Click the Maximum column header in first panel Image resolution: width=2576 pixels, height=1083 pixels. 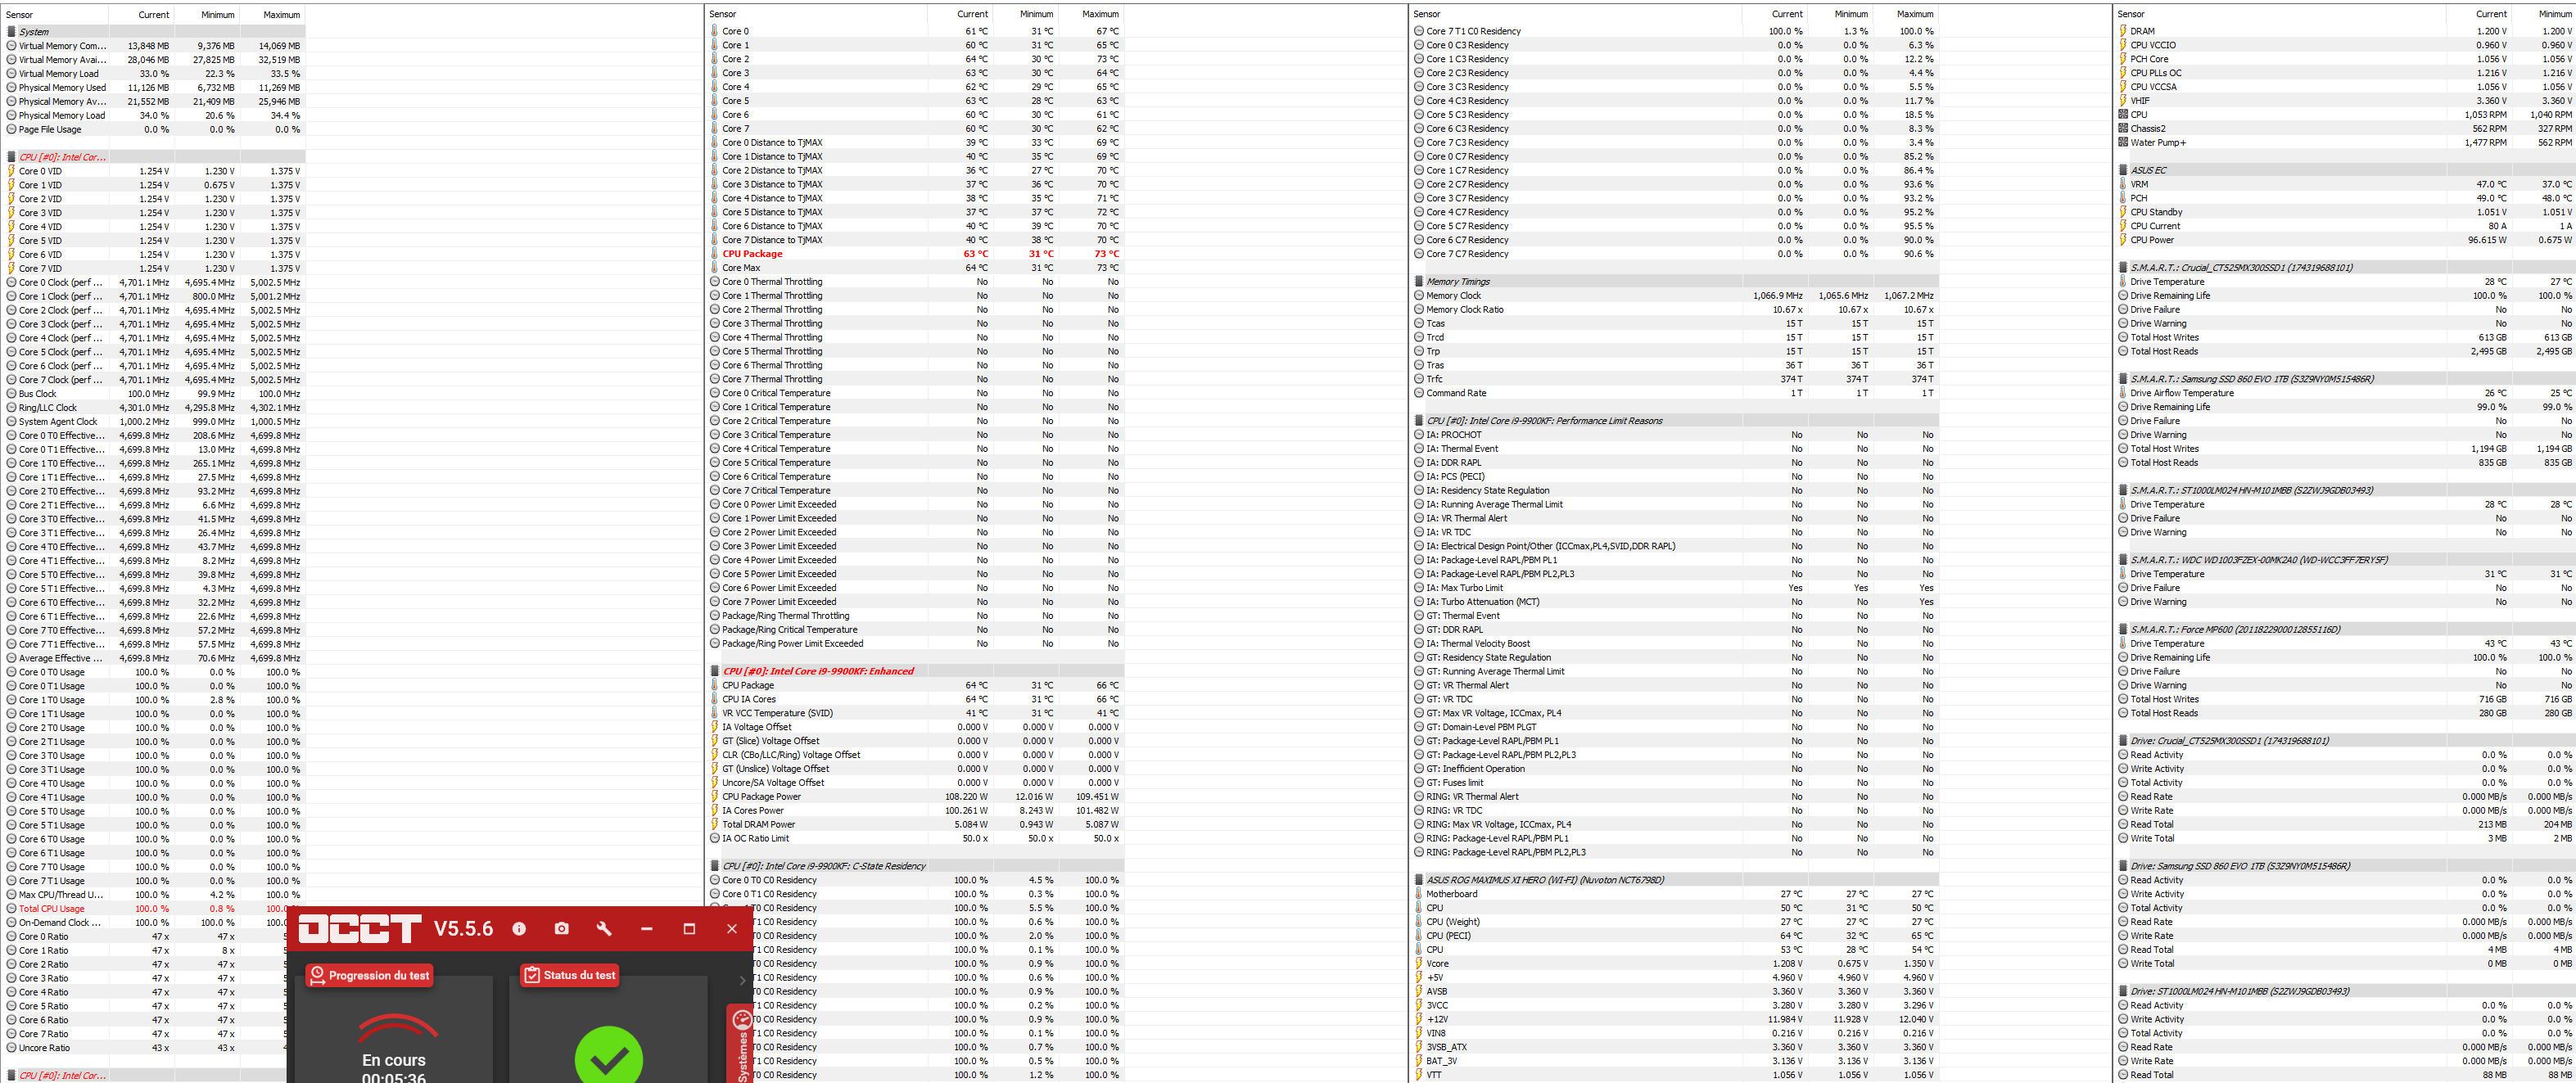pos(281,15)
